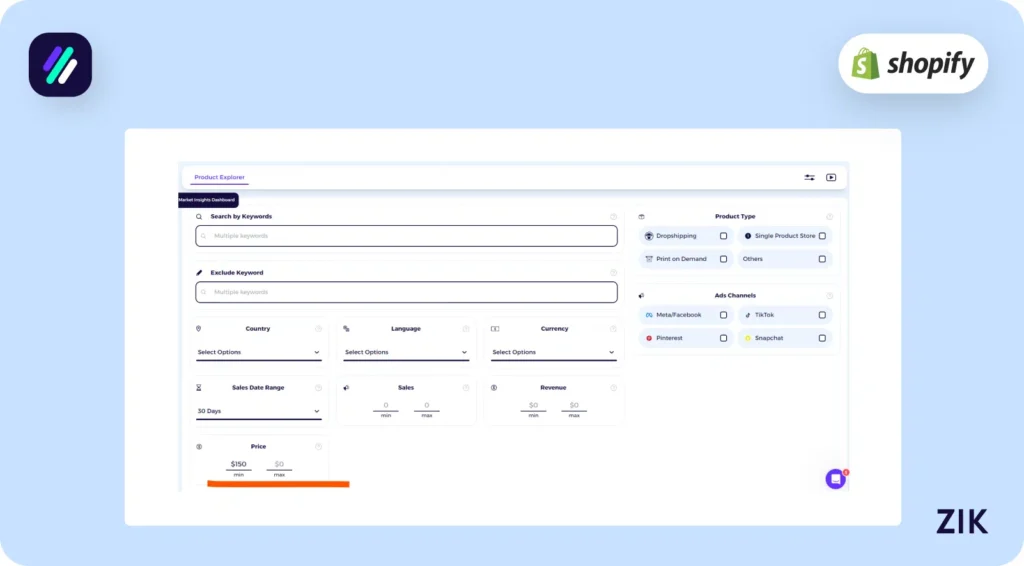Click the Shopify logo badge
The height and width of the screenshot is (566, 1024).
(912, 64)
